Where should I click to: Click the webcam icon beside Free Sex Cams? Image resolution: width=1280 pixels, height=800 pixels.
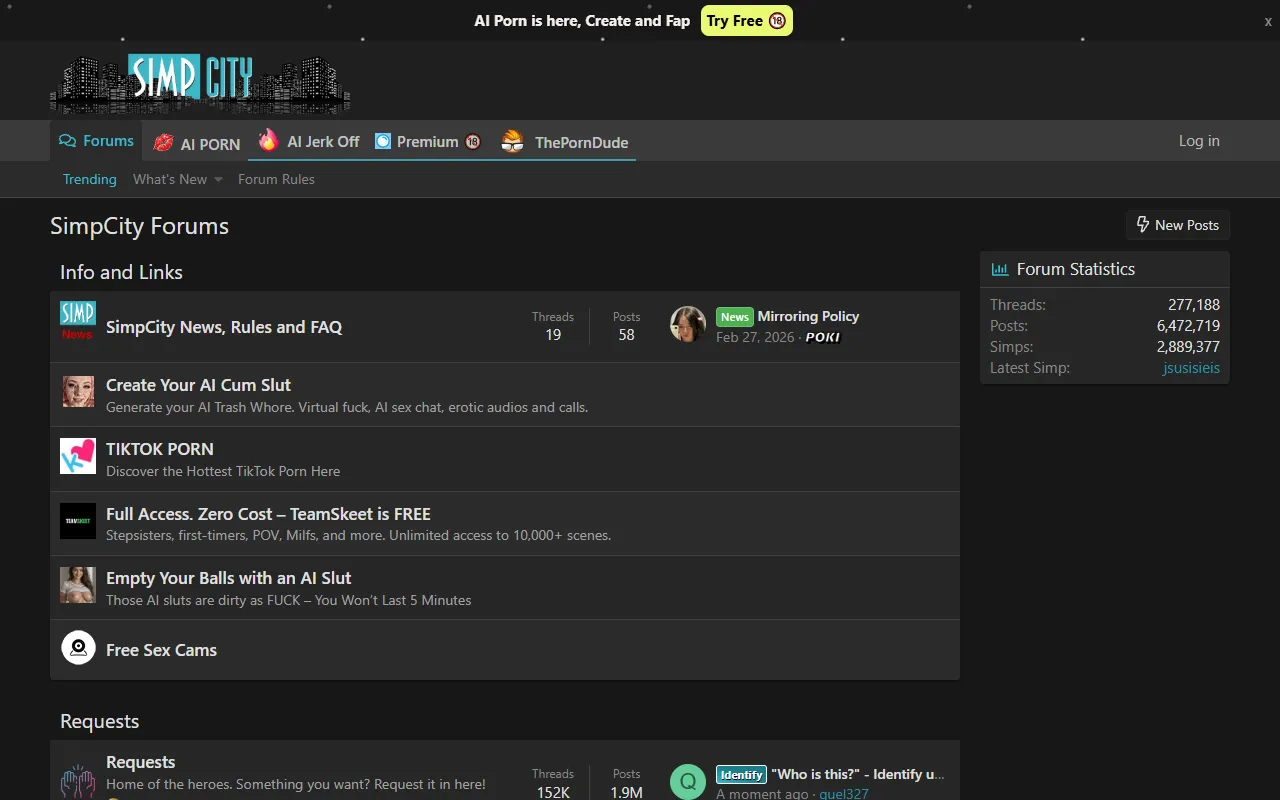coord(78,648)
